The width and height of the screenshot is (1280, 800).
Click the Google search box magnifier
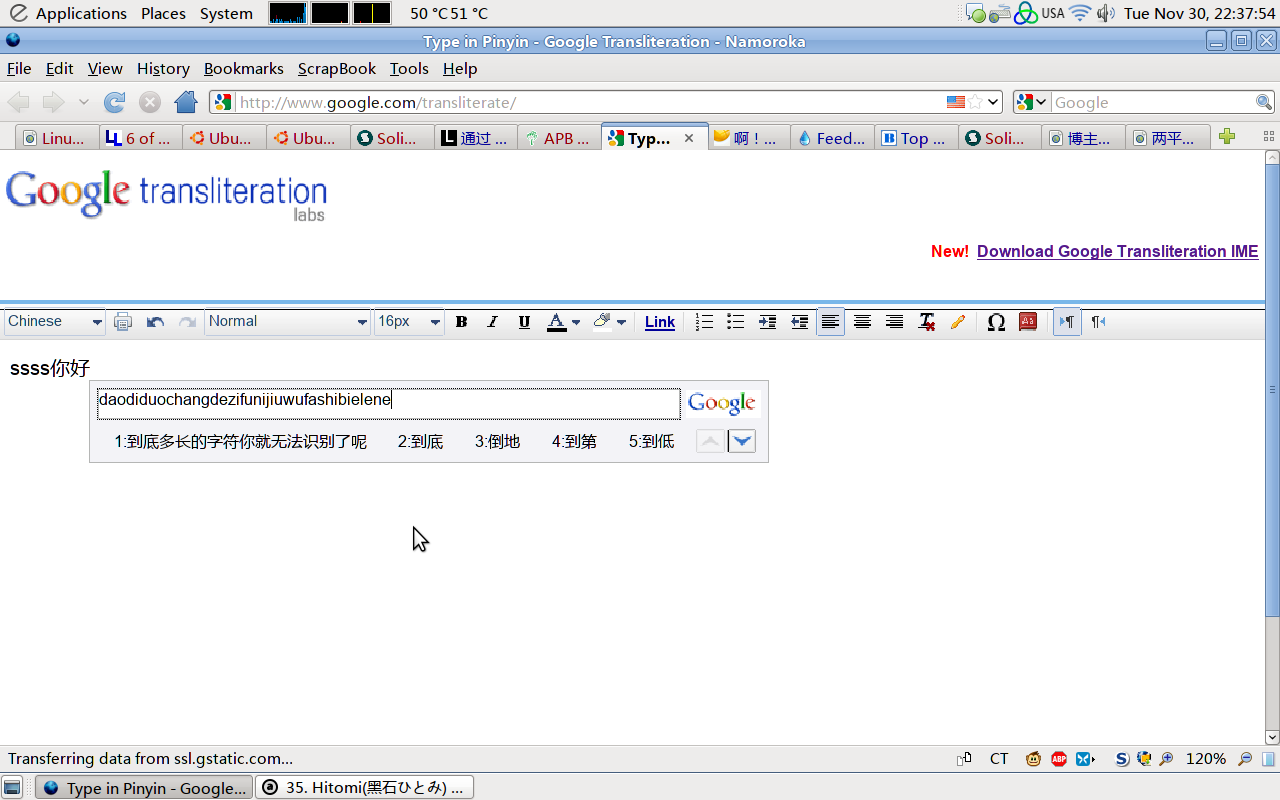tap(1264, 102)
